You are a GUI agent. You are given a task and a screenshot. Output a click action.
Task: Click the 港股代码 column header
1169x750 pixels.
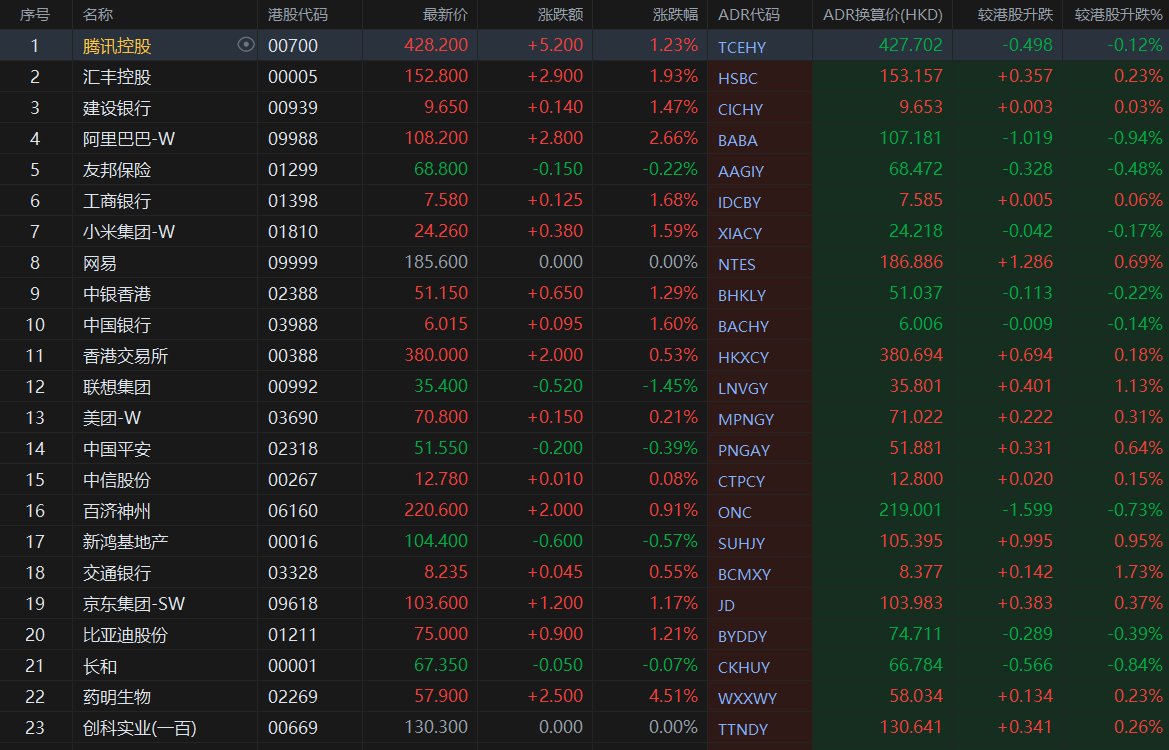pos(297,15)
